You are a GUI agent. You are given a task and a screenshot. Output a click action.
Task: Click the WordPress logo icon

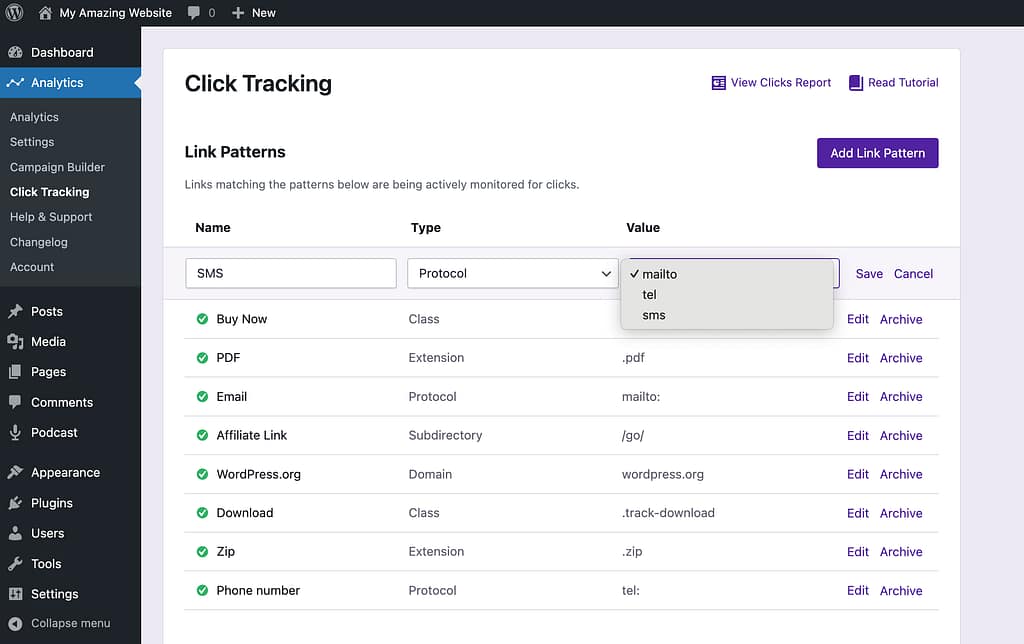pos(15,13)
